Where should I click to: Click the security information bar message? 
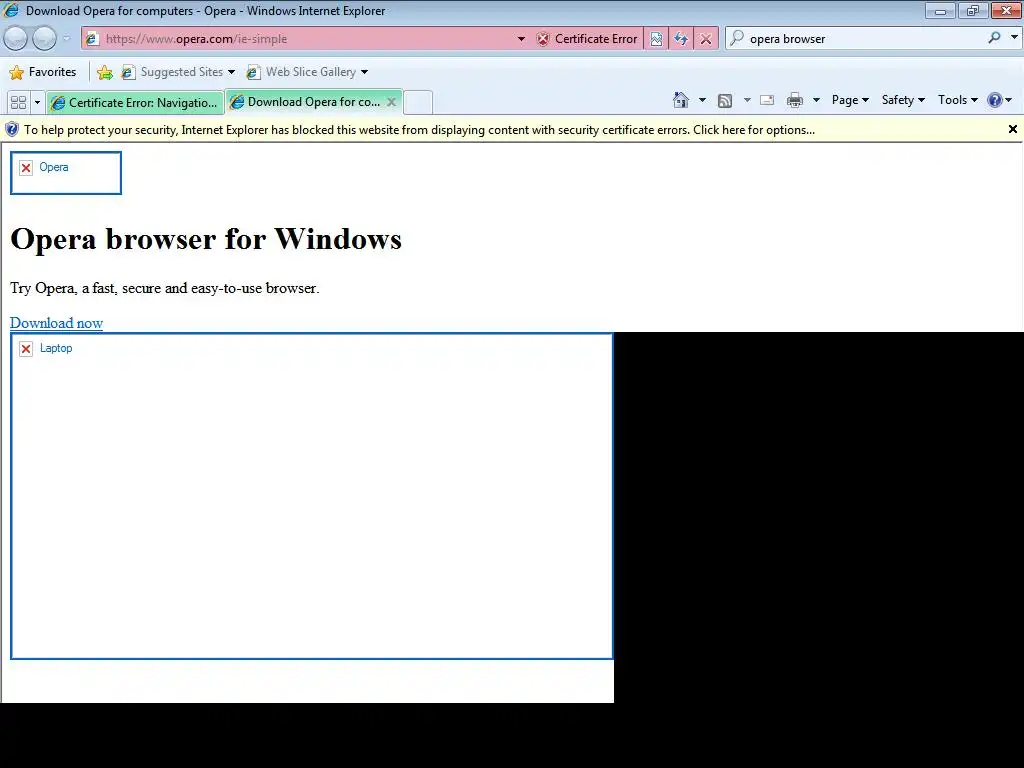[419, 130]
